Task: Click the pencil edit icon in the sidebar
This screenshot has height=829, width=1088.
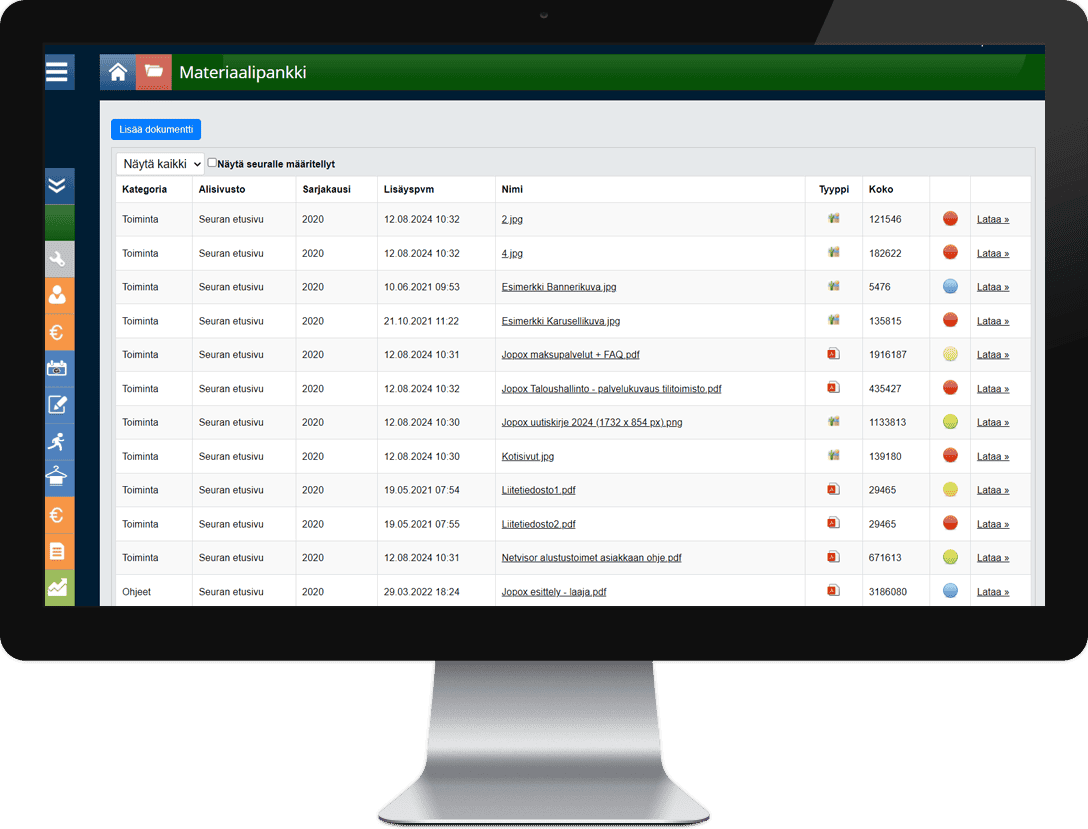Action: (x=59, y=405)
